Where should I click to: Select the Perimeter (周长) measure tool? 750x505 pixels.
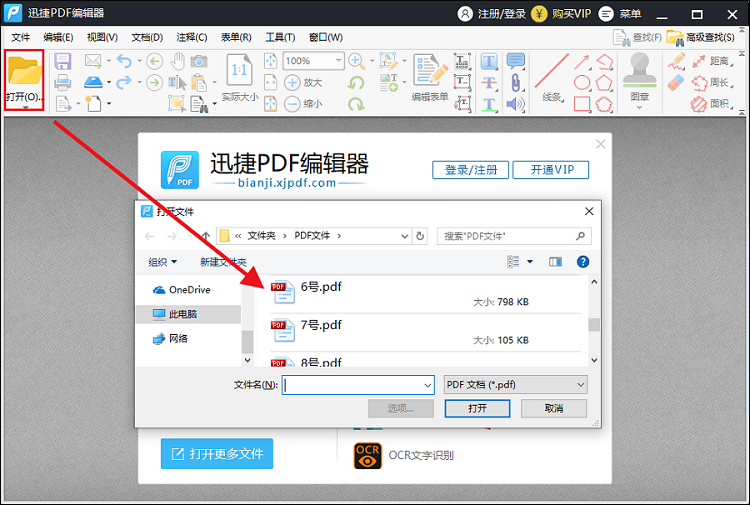pyautogui.click(x=712, y=83)
